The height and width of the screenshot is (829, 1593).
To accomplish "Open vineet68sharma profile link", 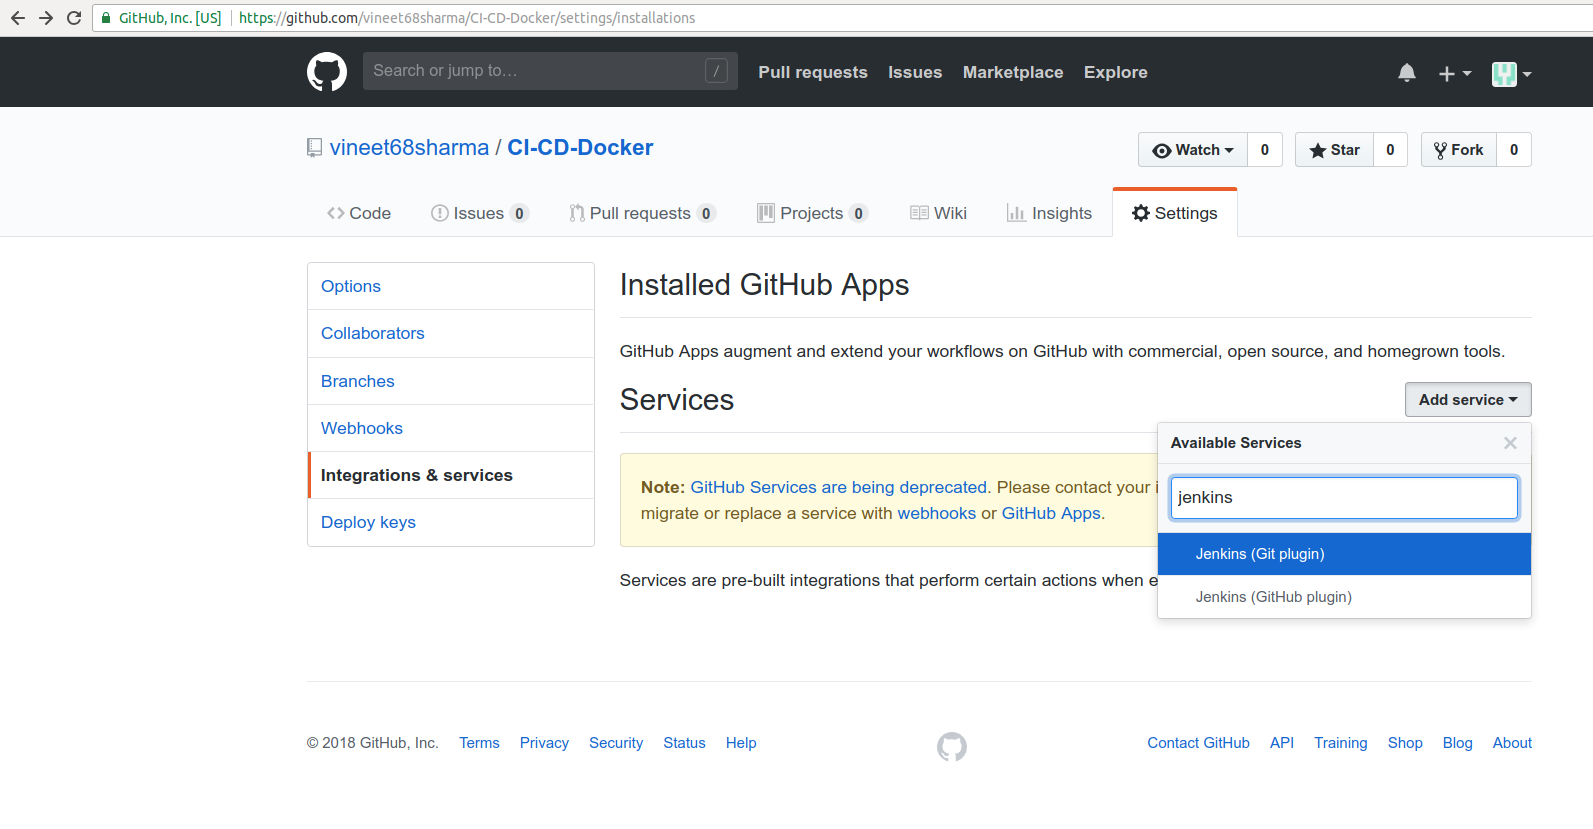I will pyautogui.click(x=409, y=148).
